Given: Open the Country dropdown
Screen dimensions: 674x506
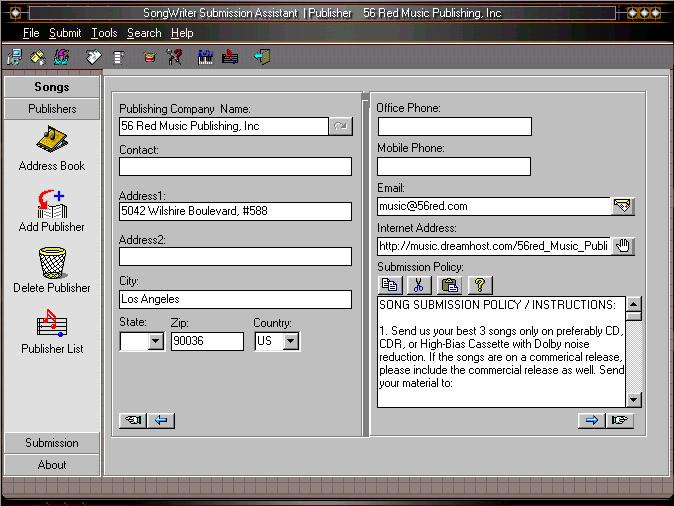Looking at the screenshot, I should 291,341.
